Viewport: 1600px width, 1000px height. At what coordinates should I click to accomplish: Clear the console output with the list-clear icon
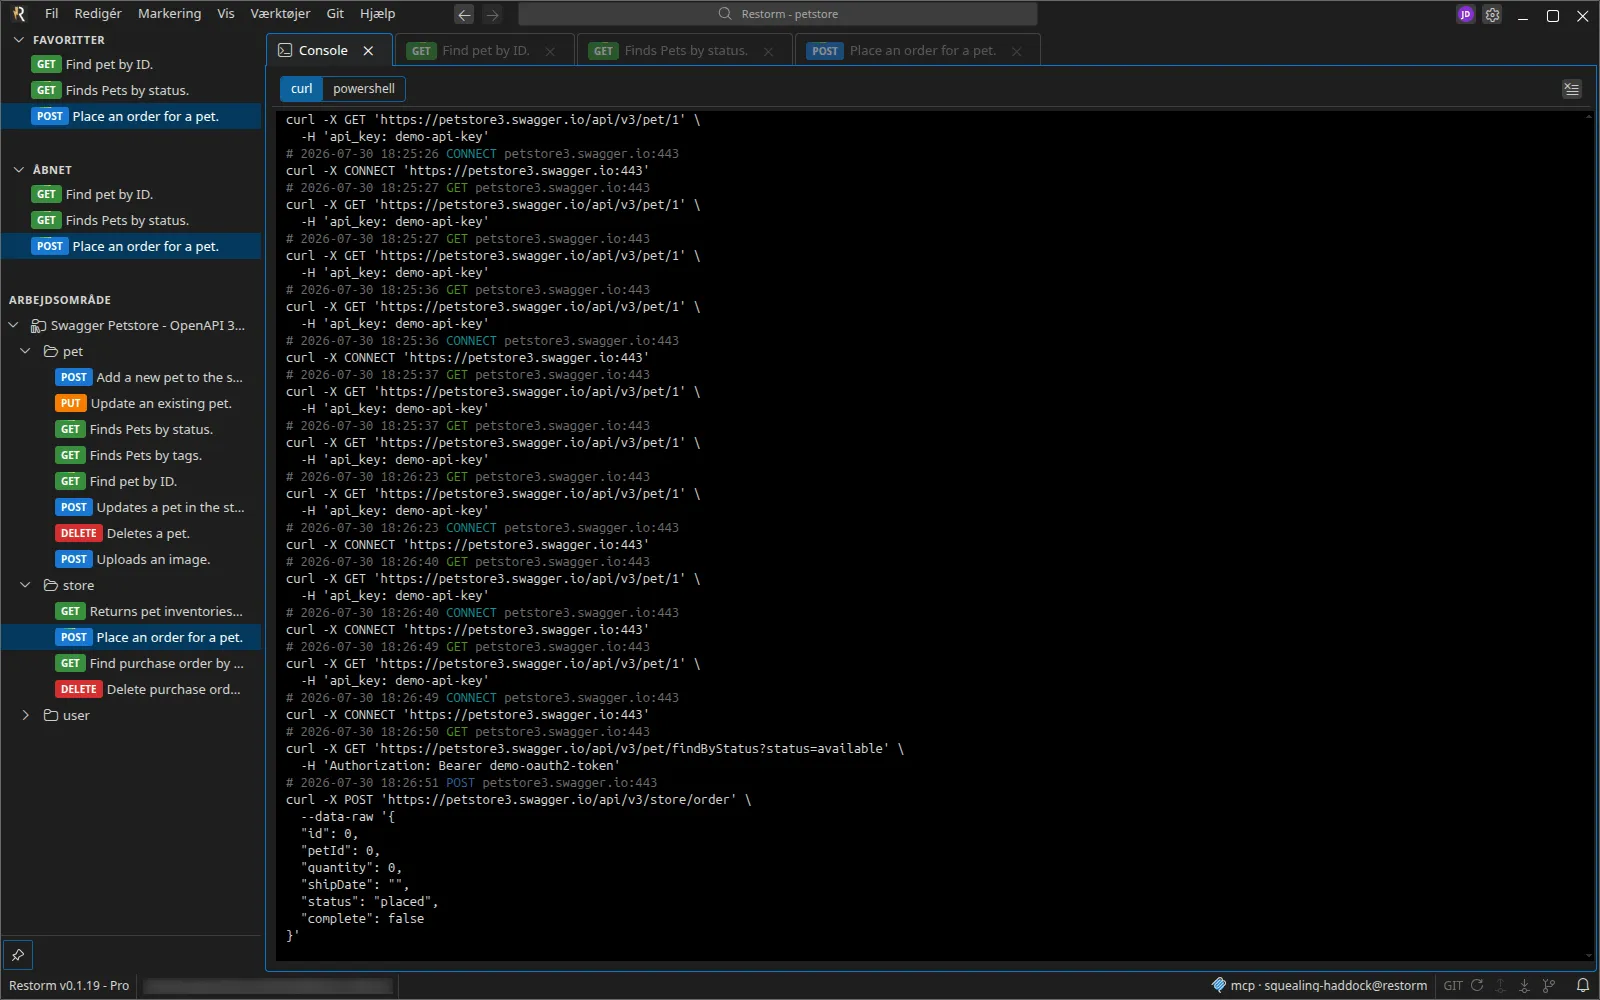[1572, 89]
